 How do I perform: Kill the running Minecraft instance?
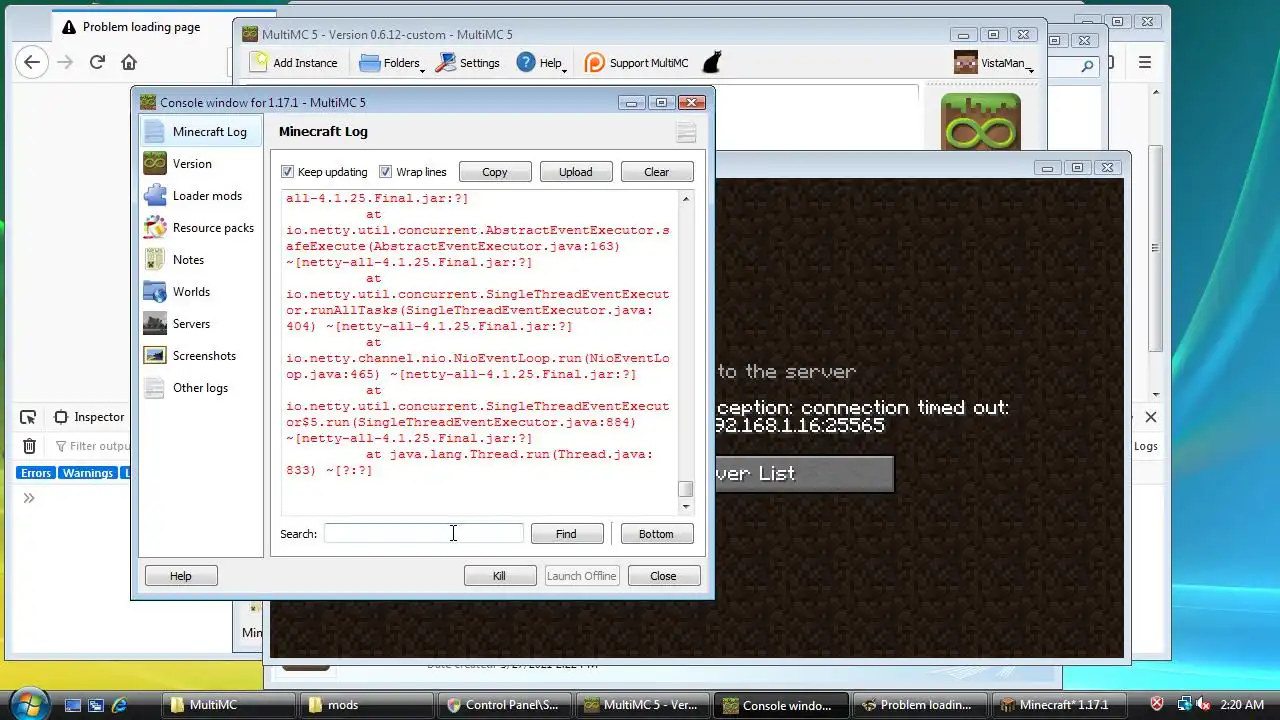pos(500,576)
